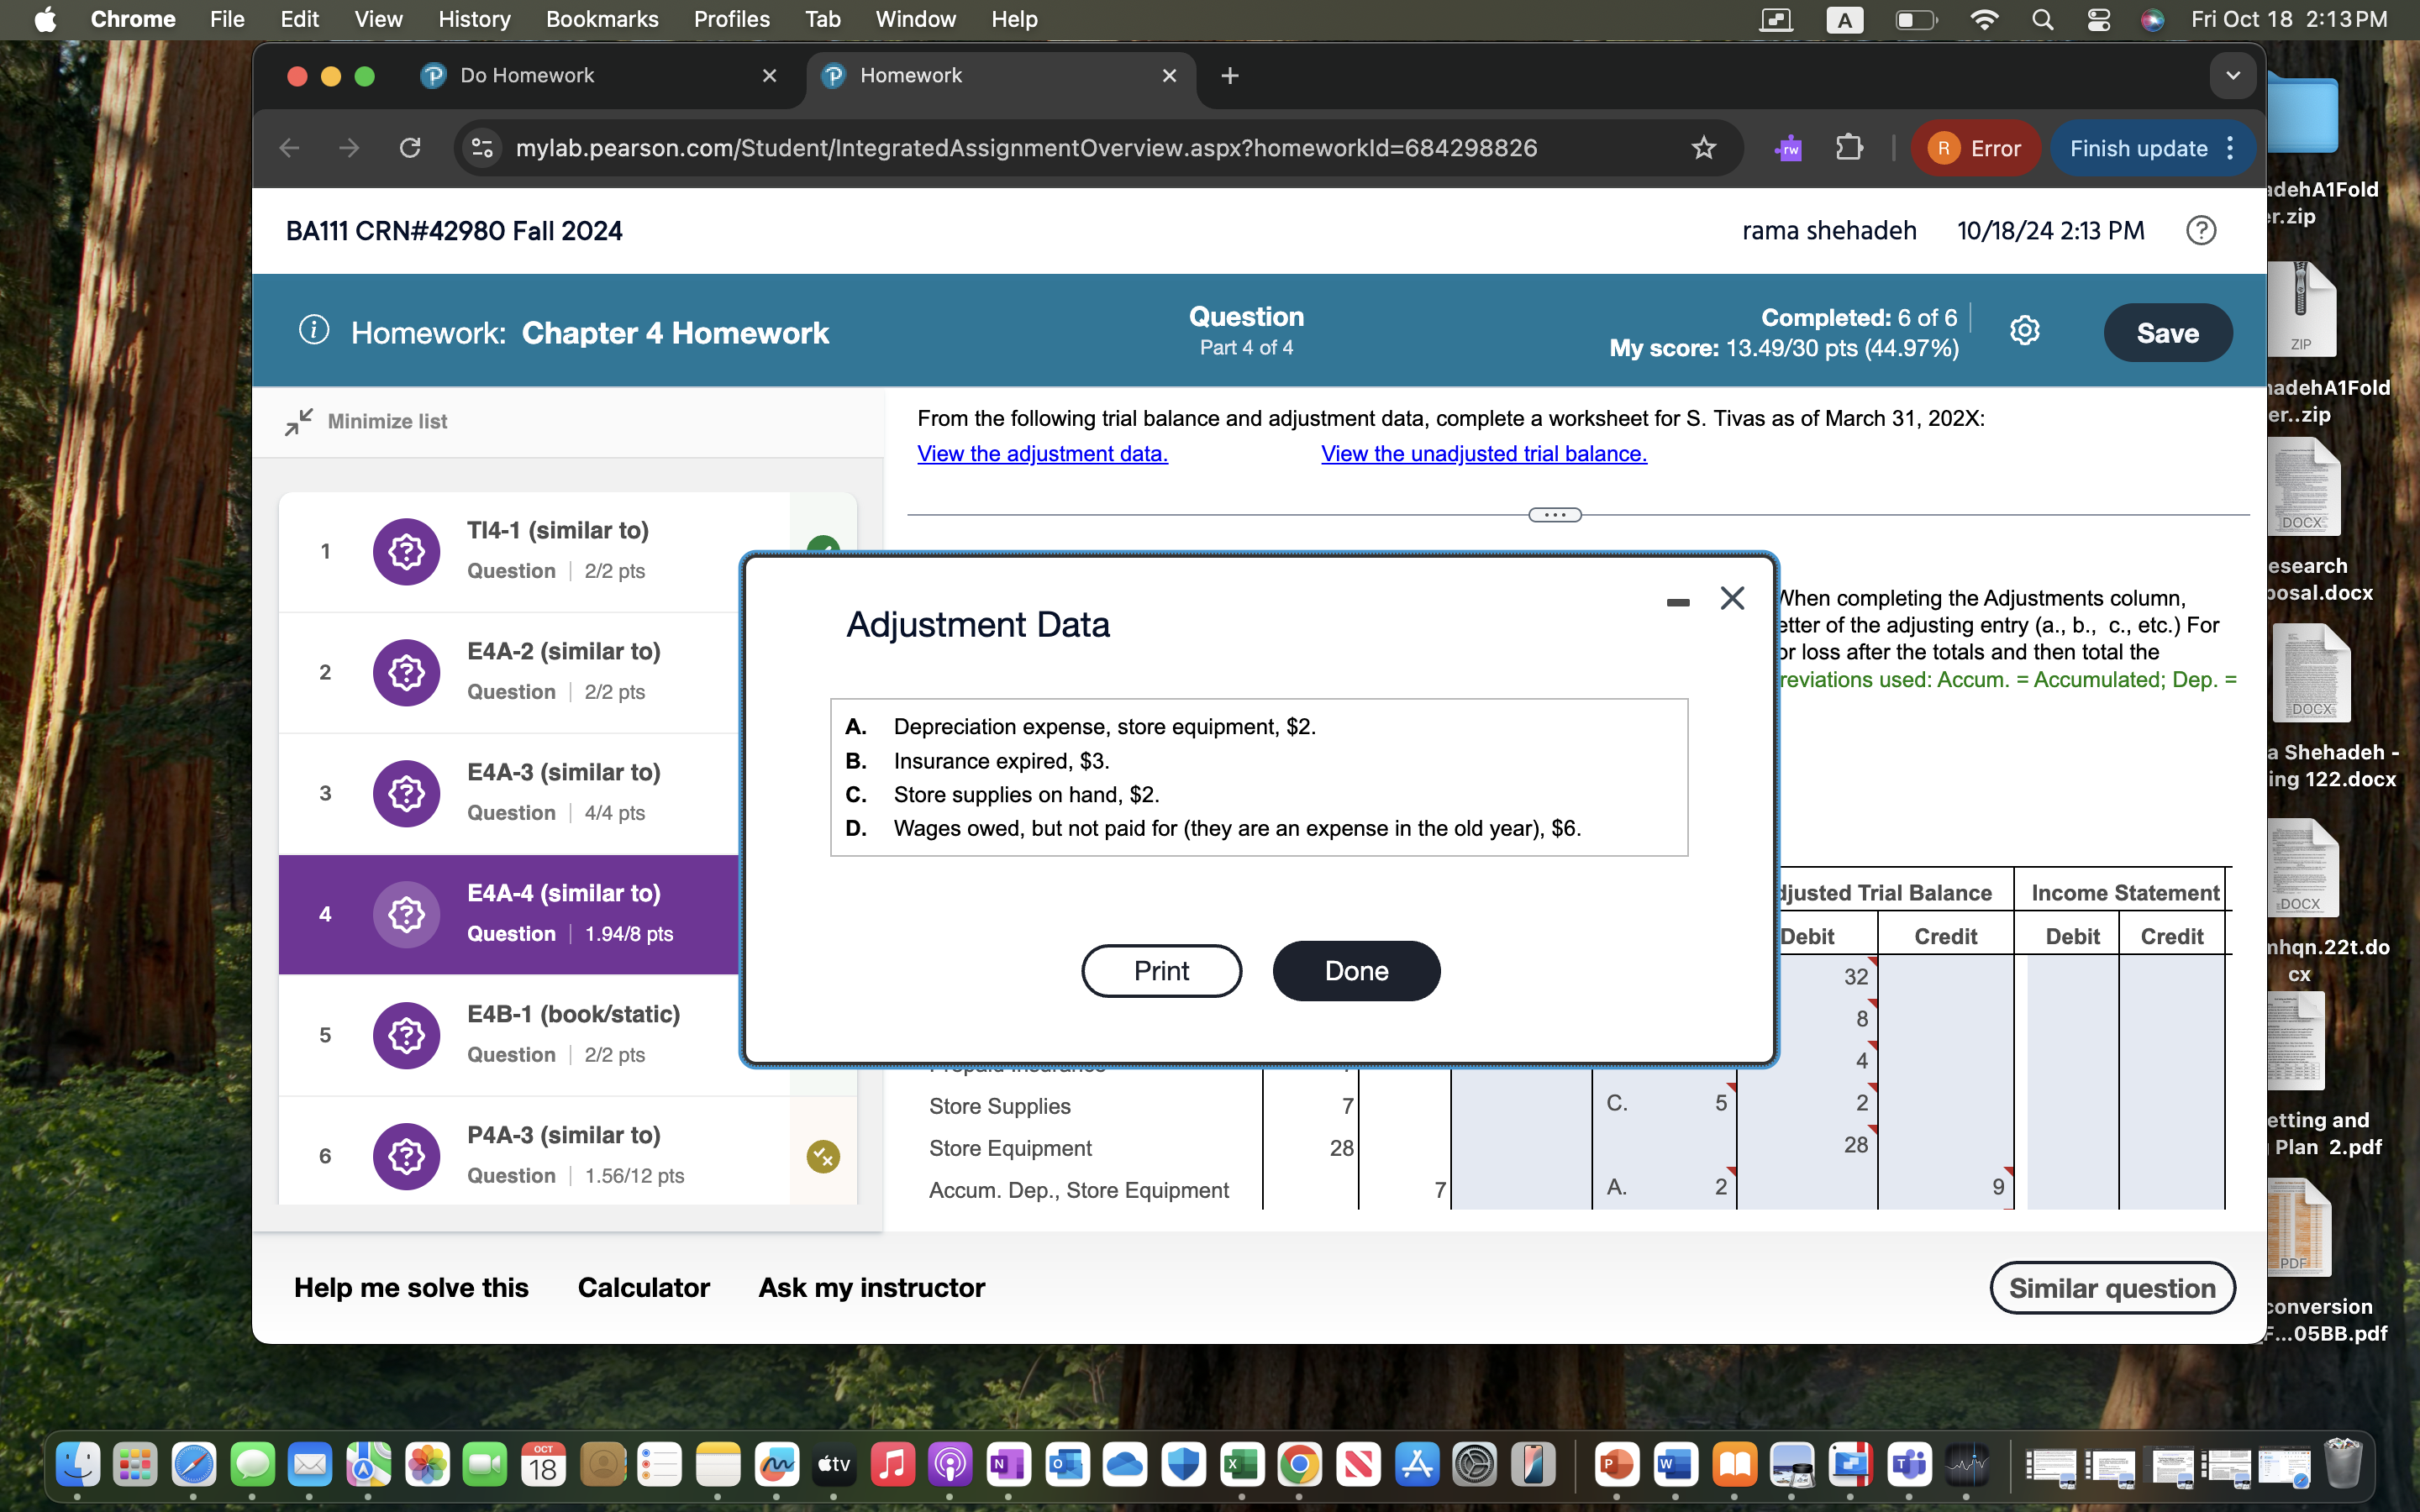Image resolution: width=2420 pixels, height=1512 pixels.
Task: Switch to the Do Homework tab
Action: coord(528,76)
